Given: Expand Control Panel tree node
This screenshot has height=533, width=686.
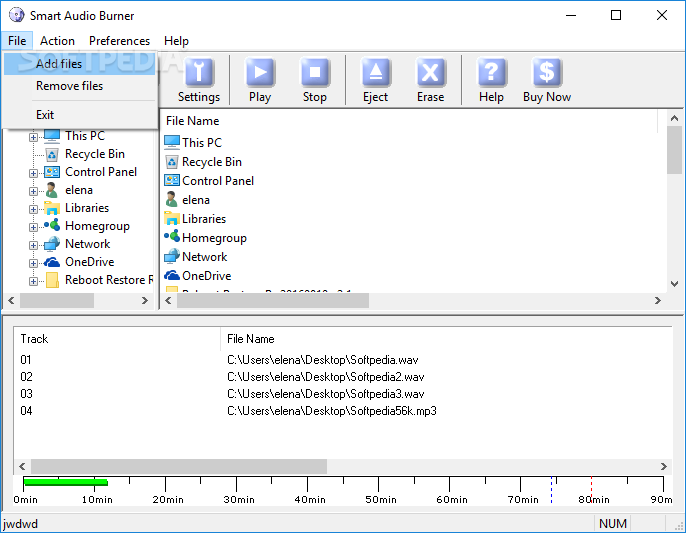Looking at the screenshot, I should tap(33, 173).
